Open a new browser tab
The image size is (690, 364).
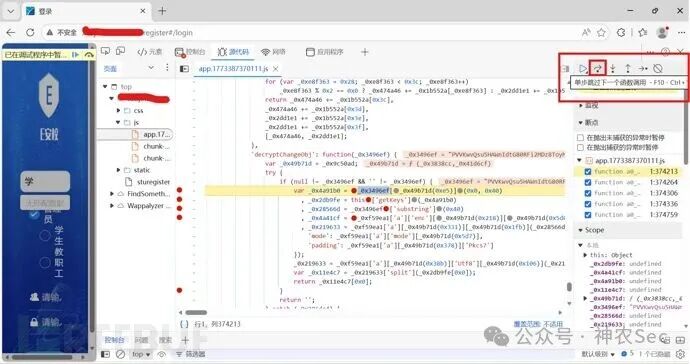pos(162,11)
